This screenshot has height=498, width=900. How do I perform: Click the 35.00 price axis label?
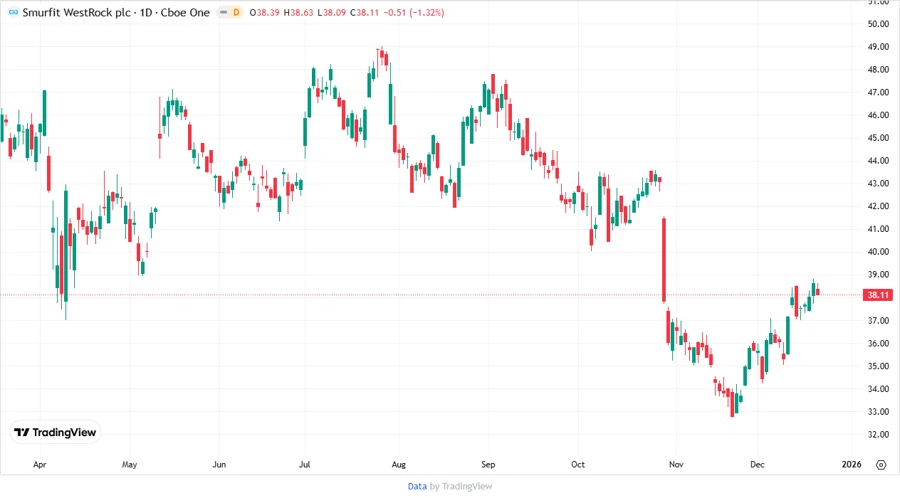point(878,365)
